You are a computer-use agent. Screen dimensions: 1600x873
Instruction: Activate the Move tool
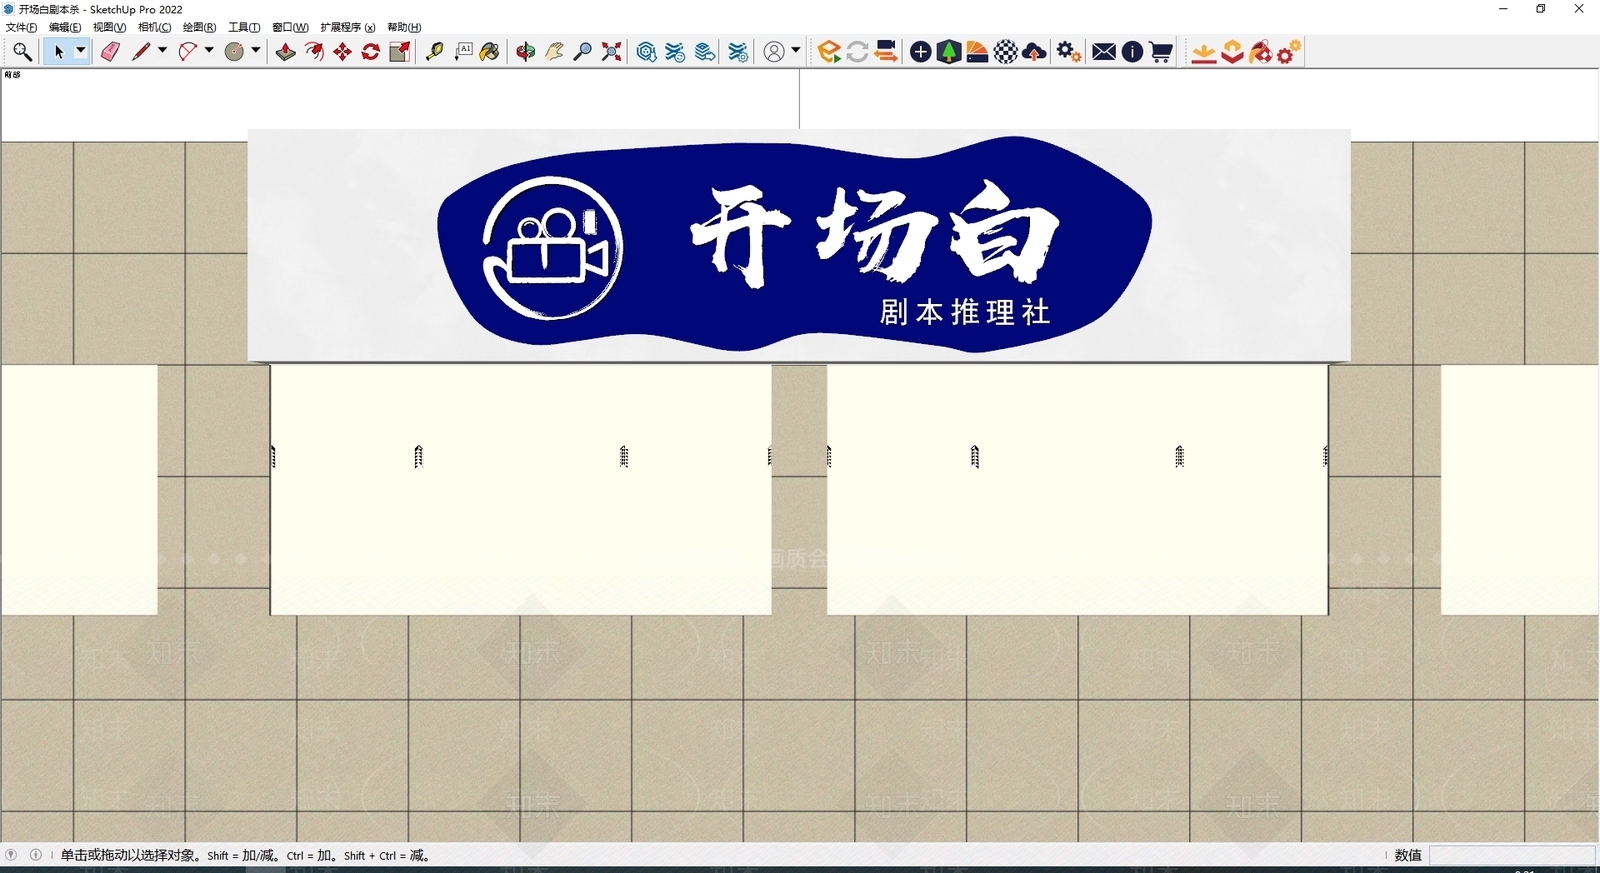(x=342, y=52)
